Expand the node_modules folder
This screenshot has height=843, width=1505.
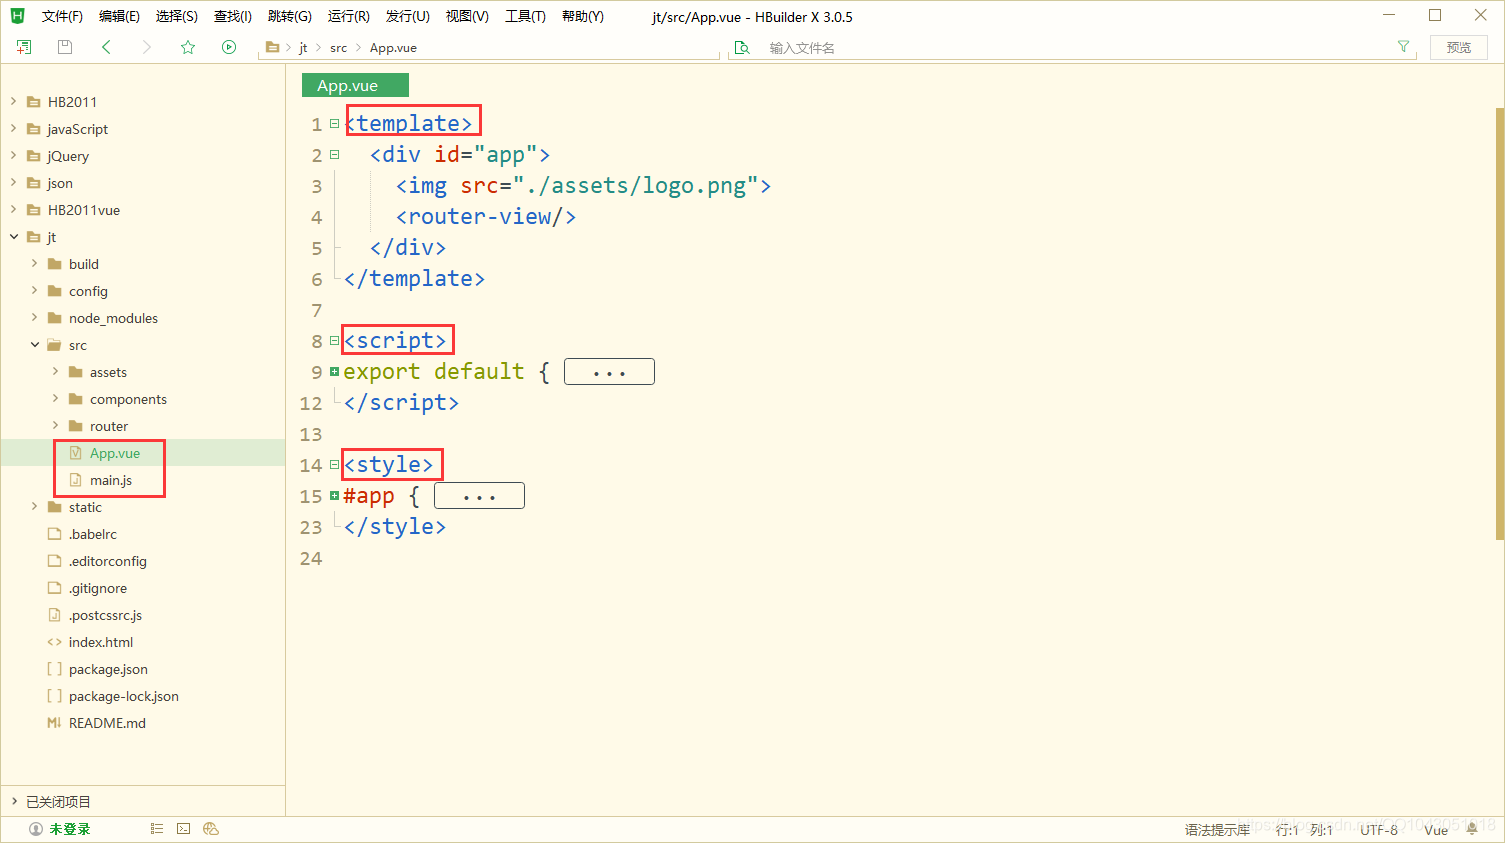[x=34, y=317]
